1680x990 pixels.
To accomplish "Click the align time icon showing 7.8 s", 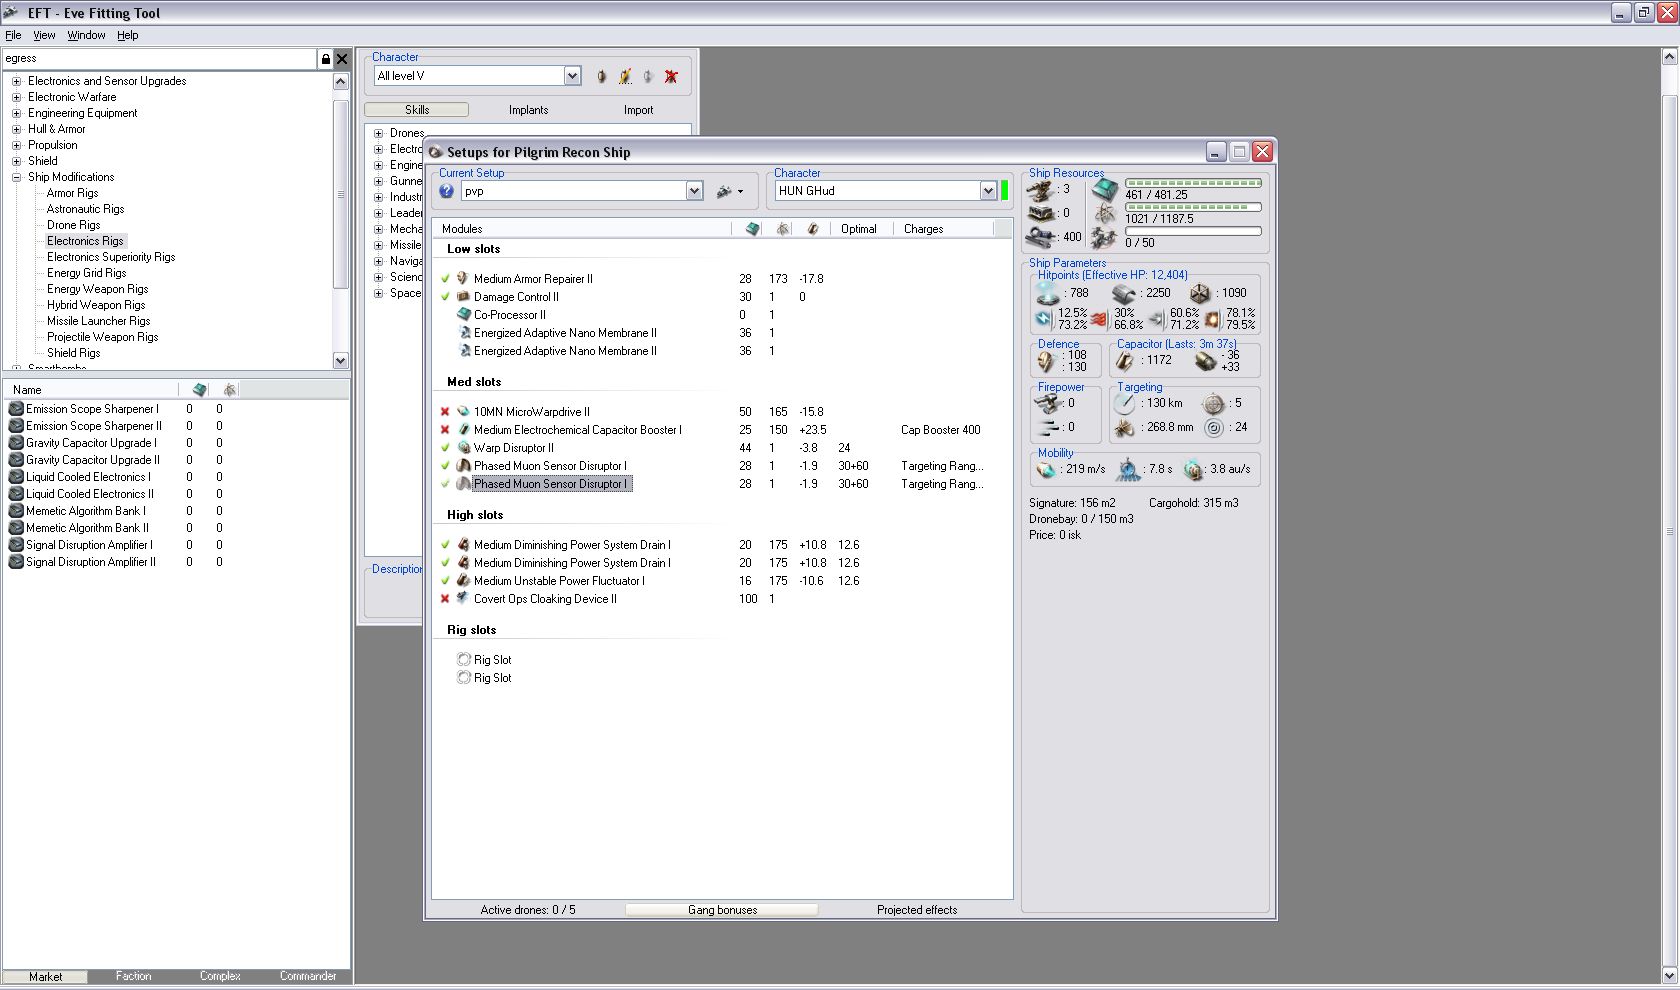I will click(x=1129, y=469).
